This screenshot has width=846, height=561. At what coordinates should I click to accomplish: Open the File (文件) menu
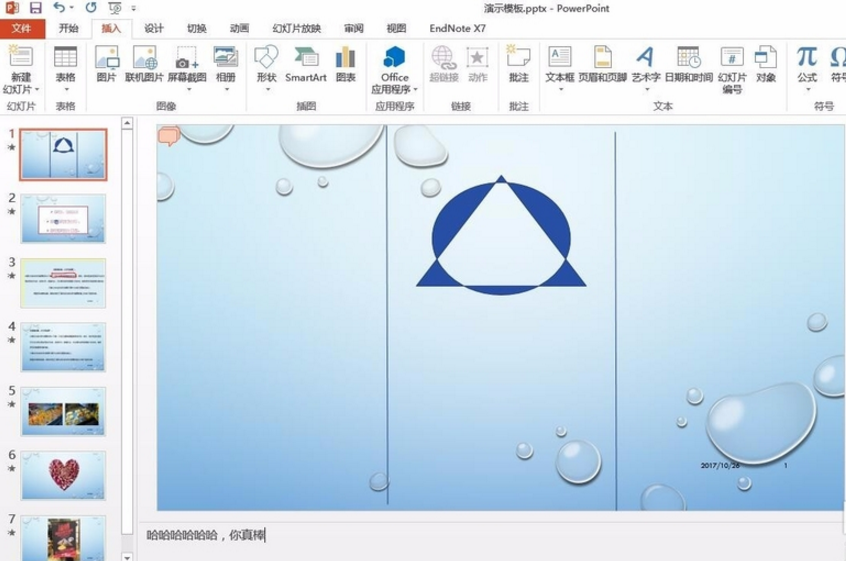22,29
